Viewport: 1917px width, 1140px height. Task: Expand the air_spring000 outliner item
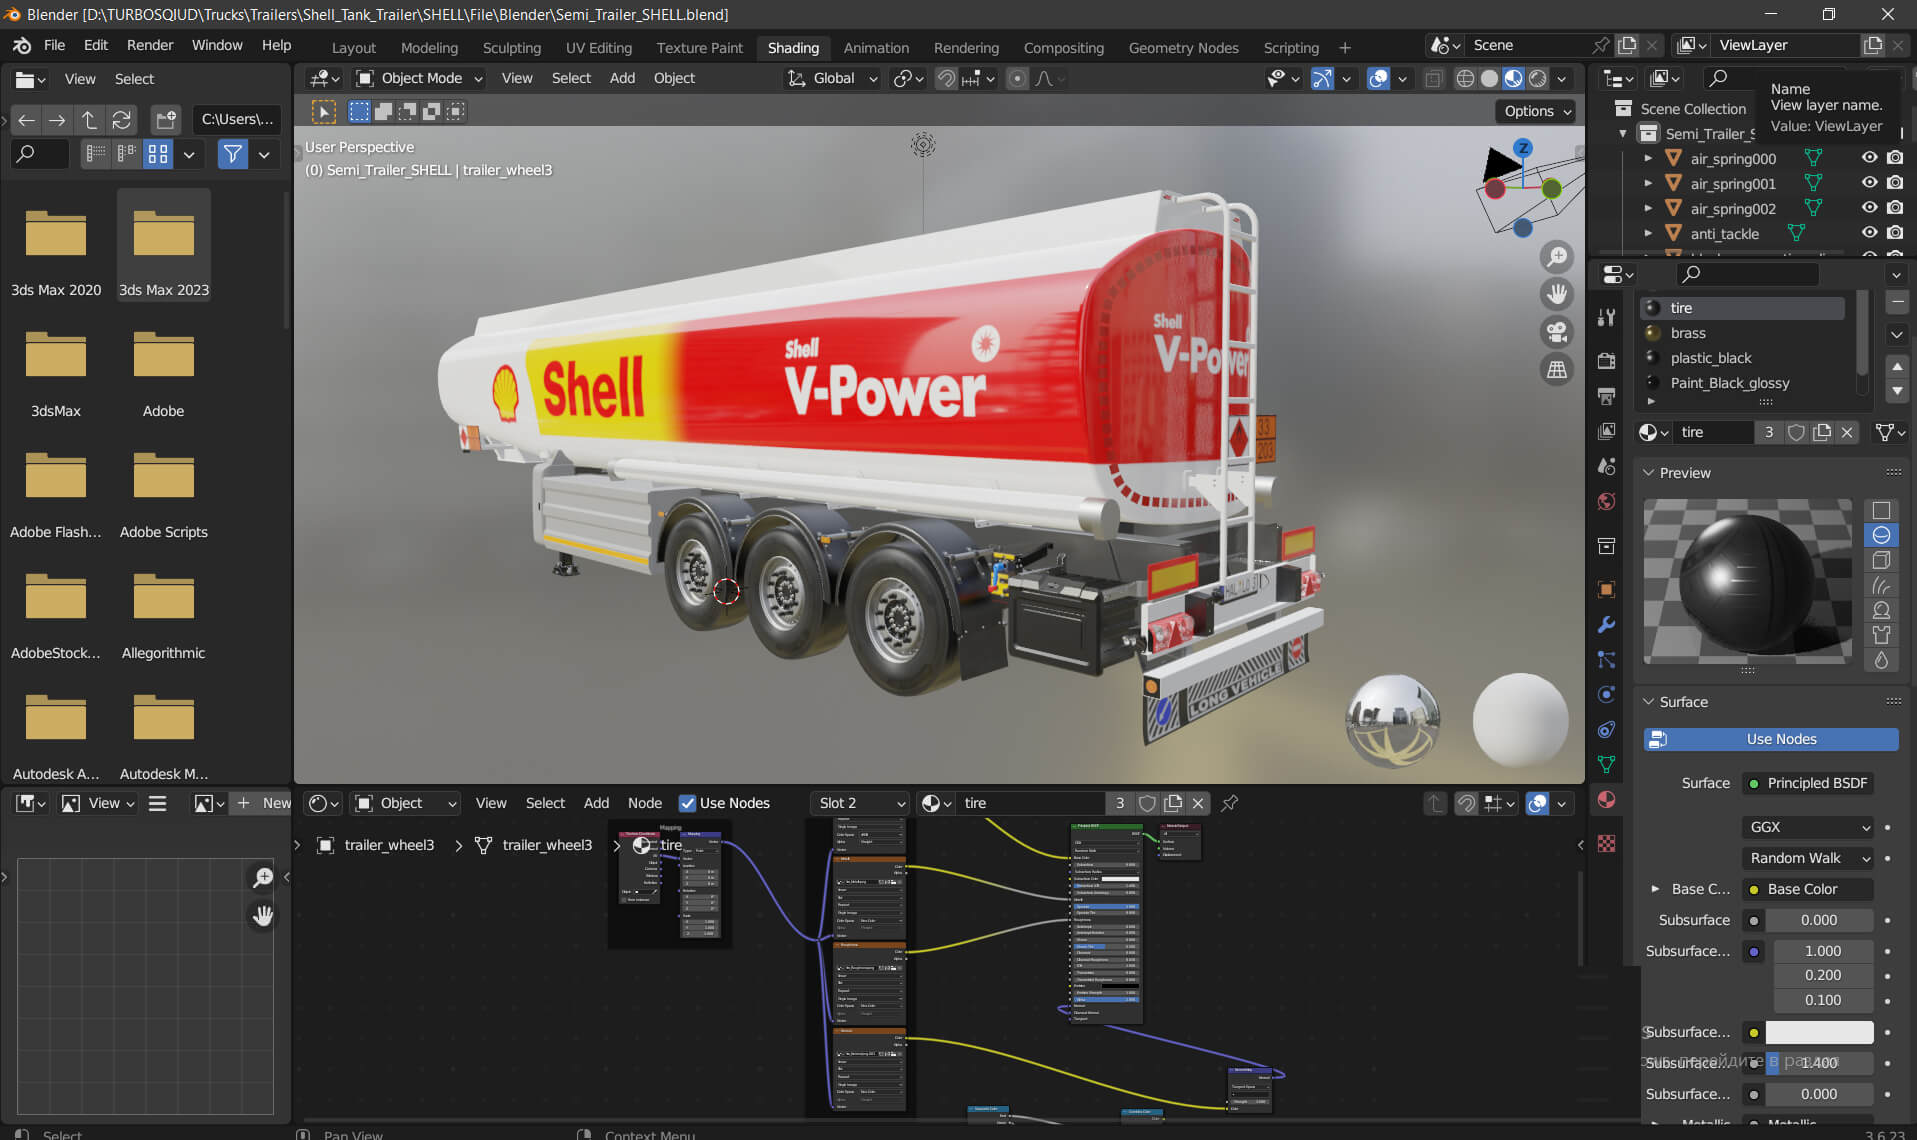(1648, 158)
